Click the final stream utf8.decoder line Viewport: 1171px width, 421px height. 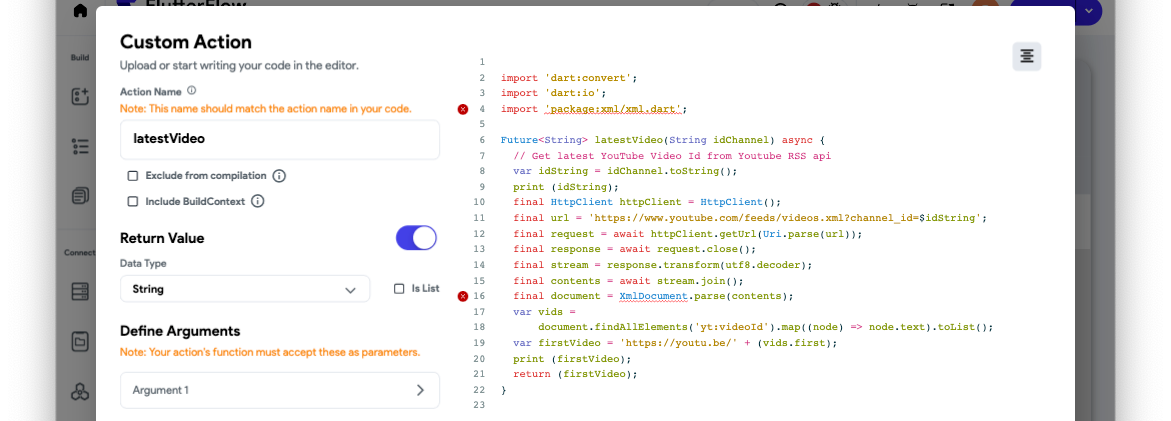tap(663, 265)
